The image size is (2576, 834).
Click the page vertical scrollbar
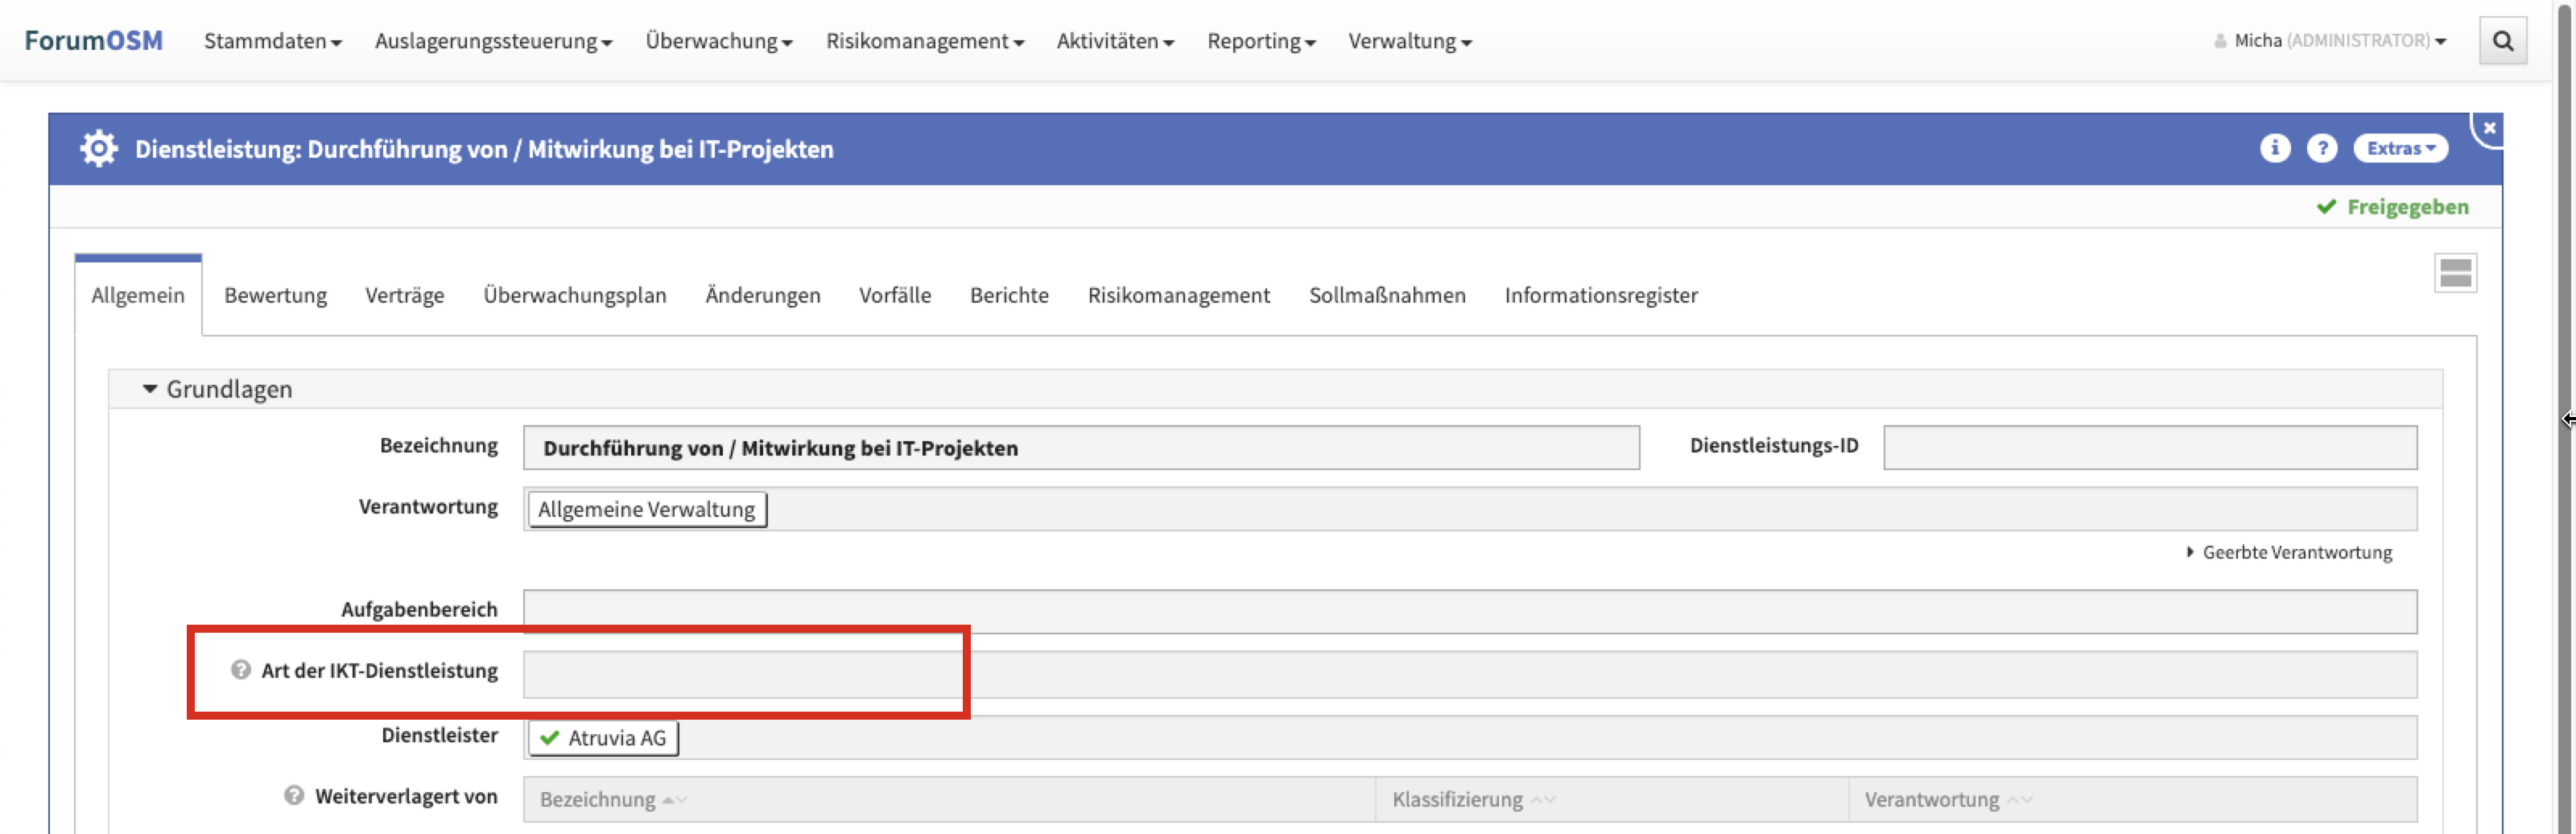(2566, 417)
